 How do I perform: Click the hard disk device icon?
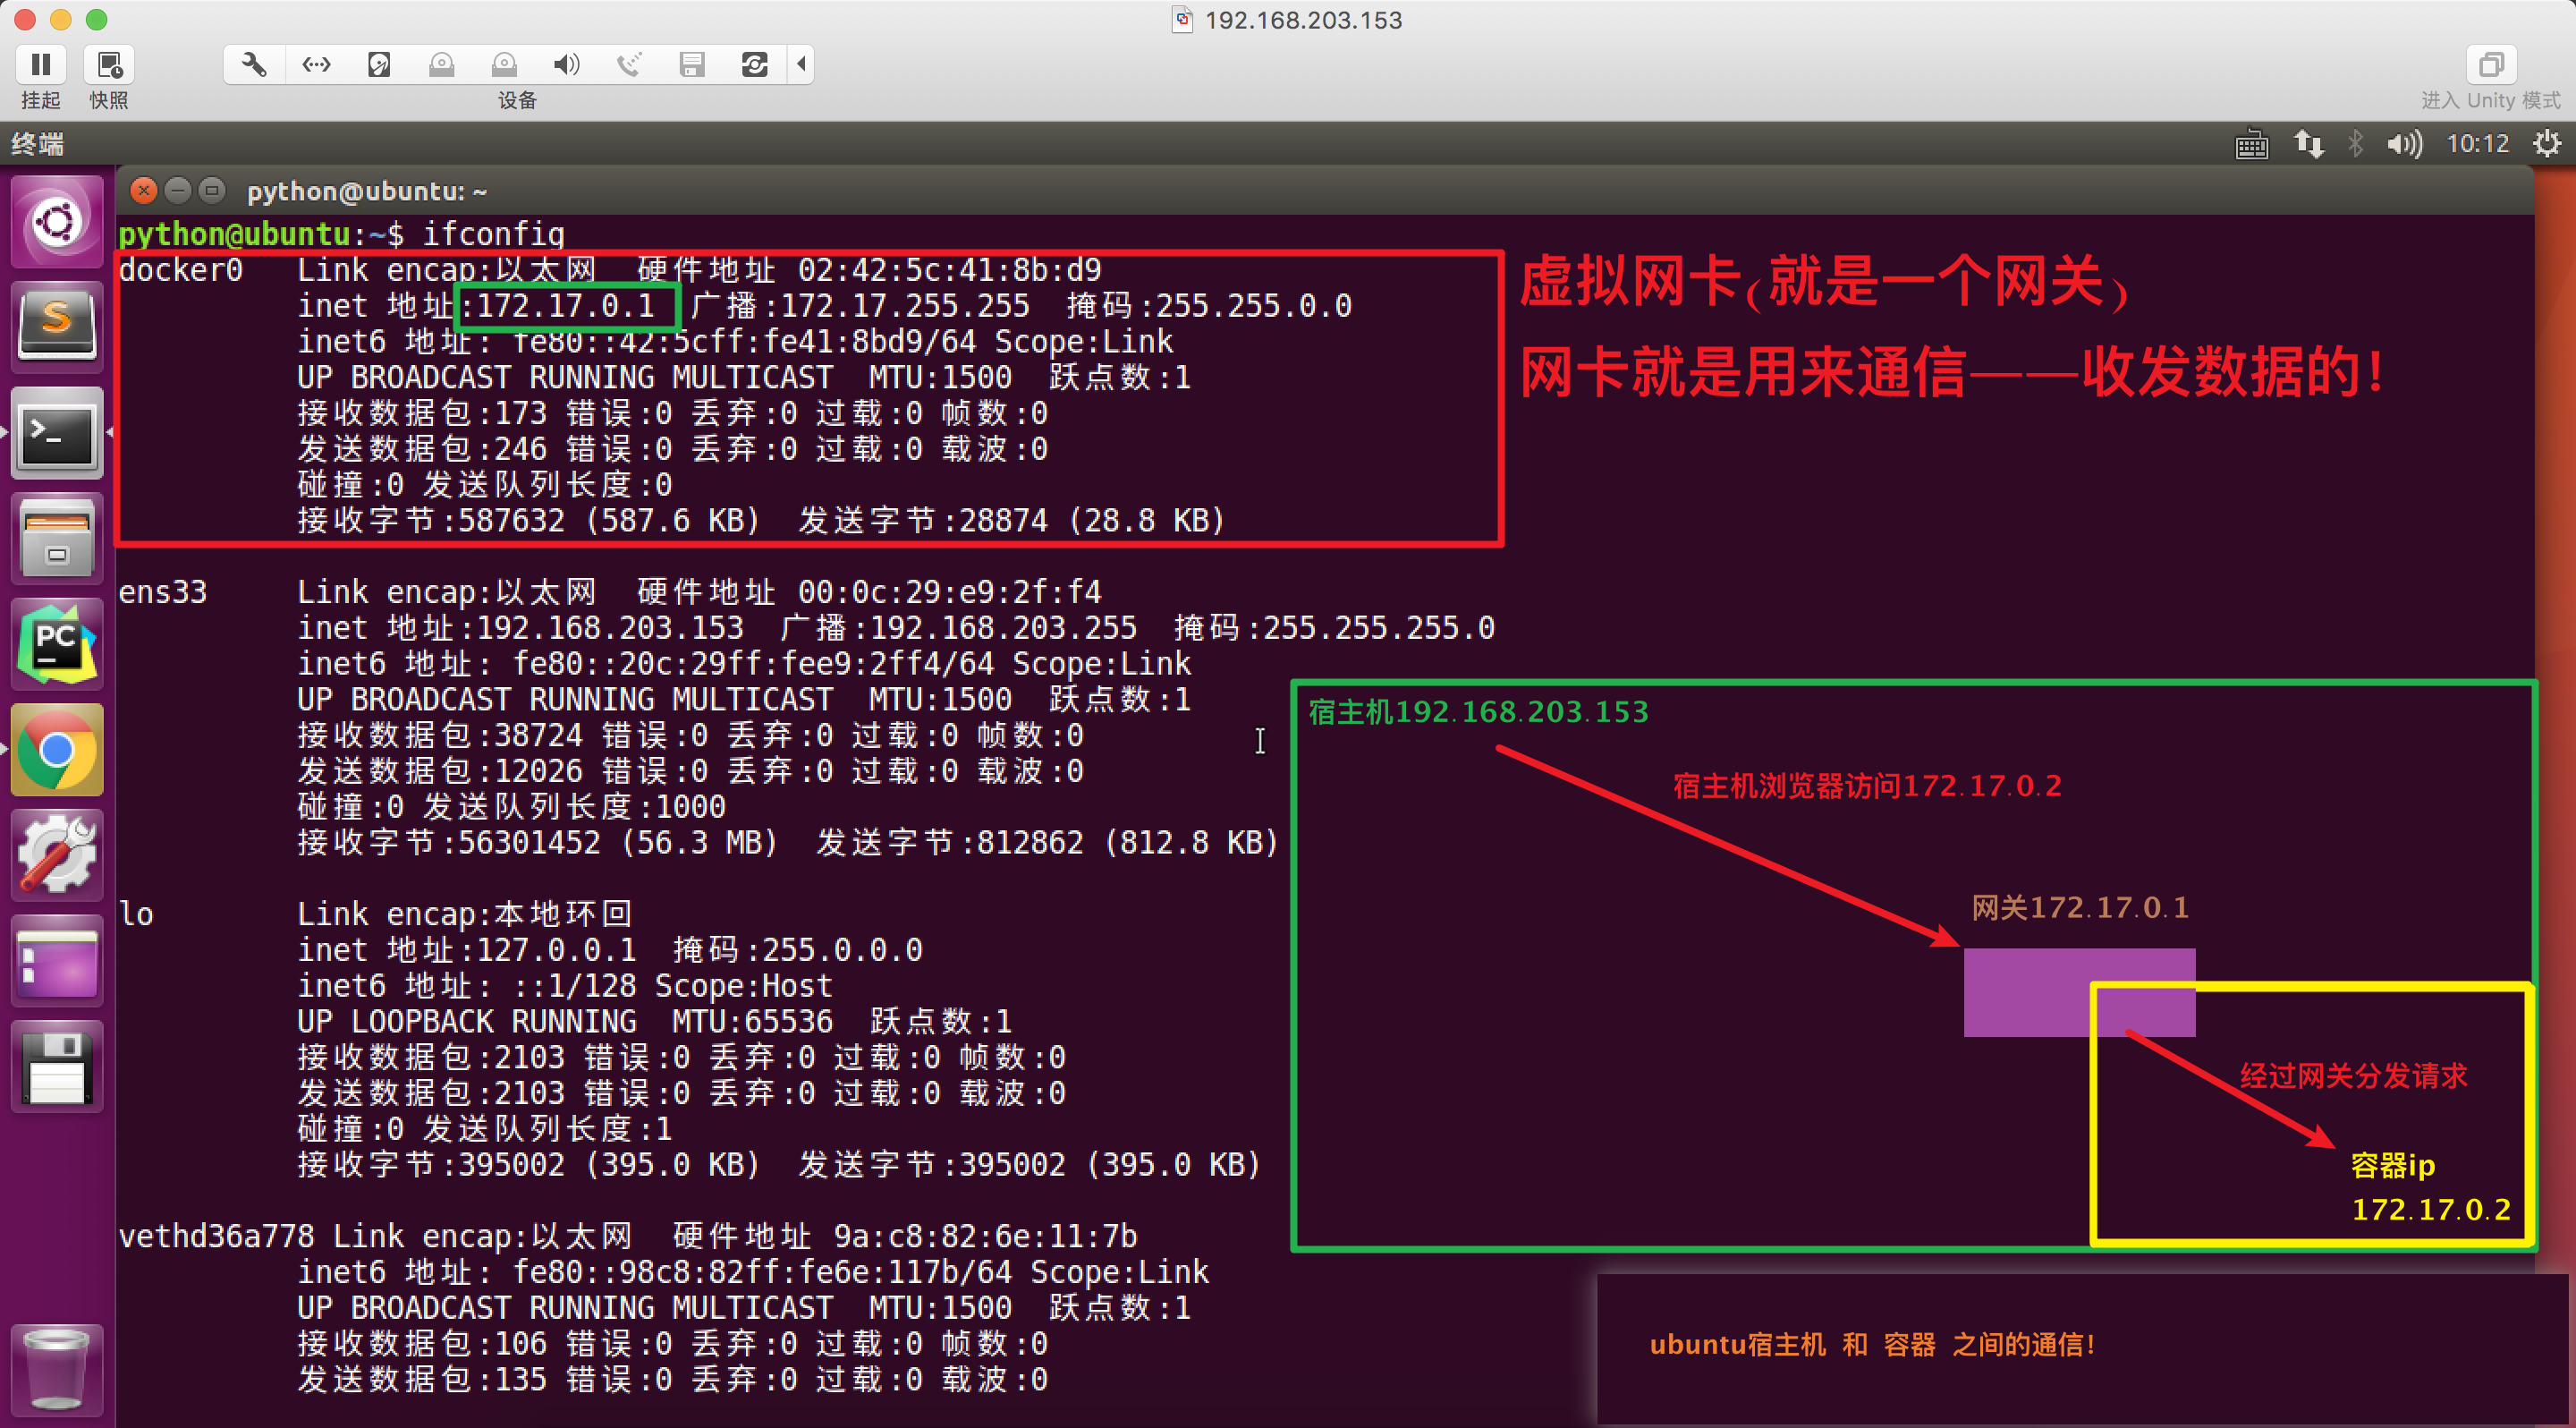point(379,65)
